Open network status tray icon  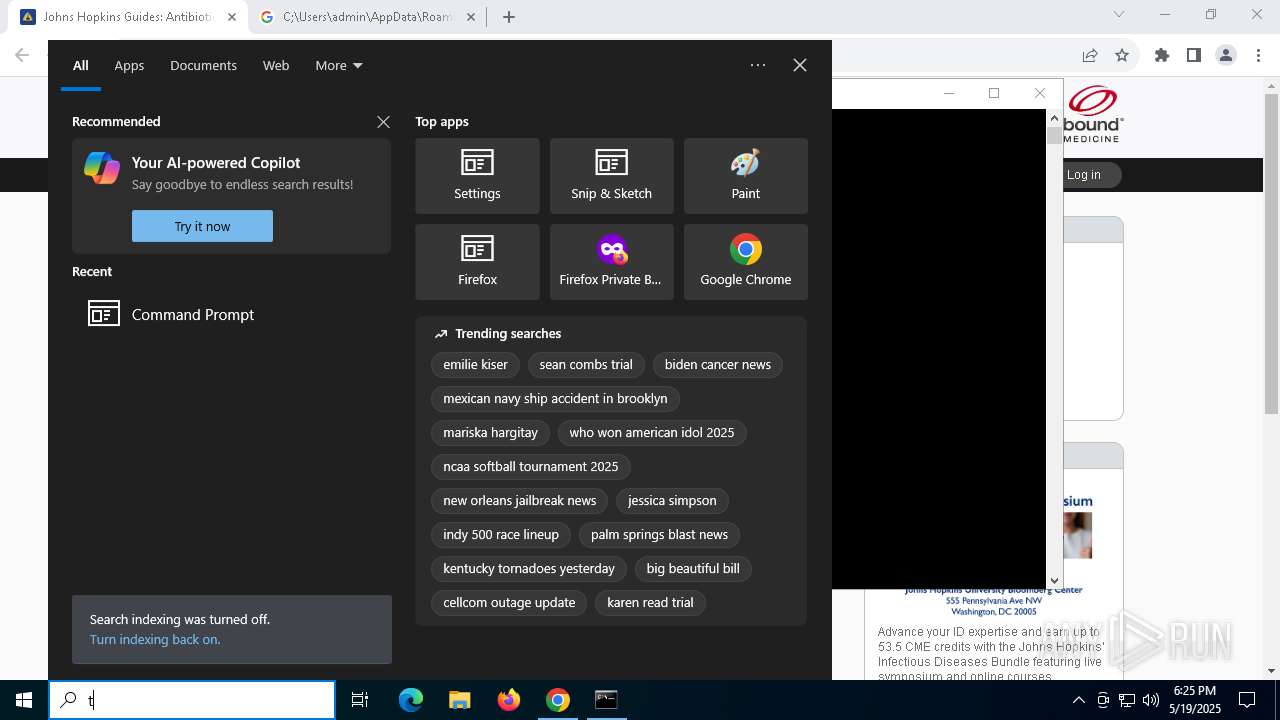[x=1127, y=700]
